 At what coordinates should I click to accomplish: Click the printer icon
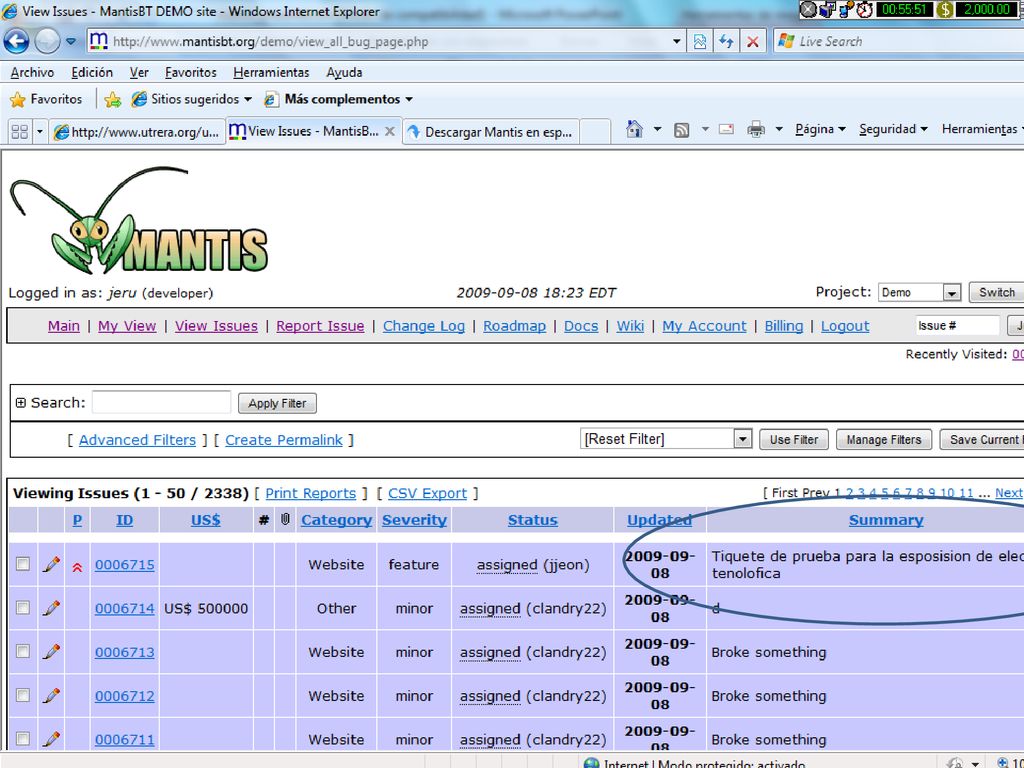tap(756, 129)
